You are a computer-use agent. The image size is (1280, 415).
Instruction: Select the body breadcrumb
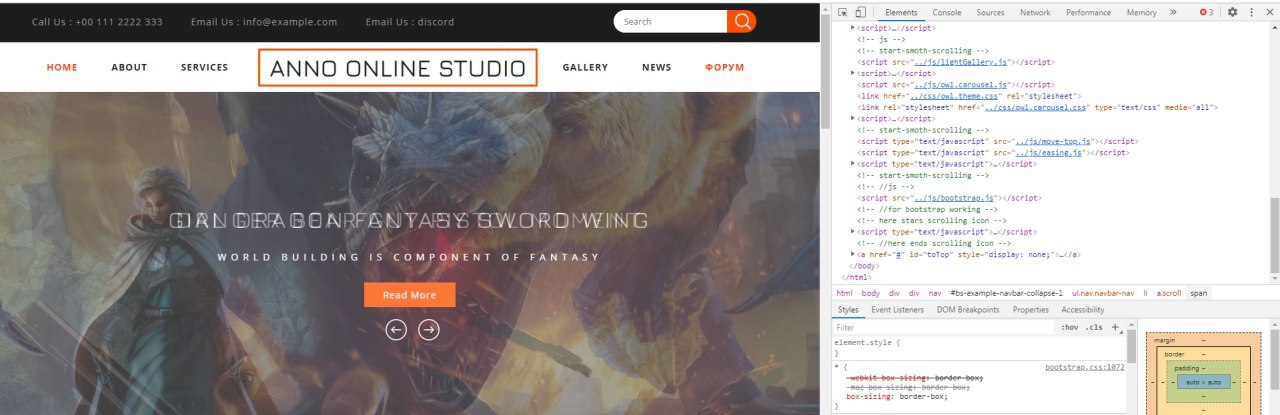[x=871, y=293]
